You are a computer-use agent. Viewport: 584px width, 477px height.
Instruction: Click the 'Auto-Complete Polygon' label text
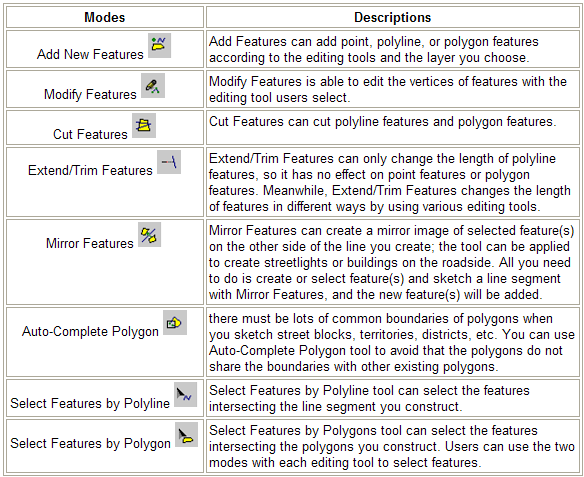[x=90, y=331]
